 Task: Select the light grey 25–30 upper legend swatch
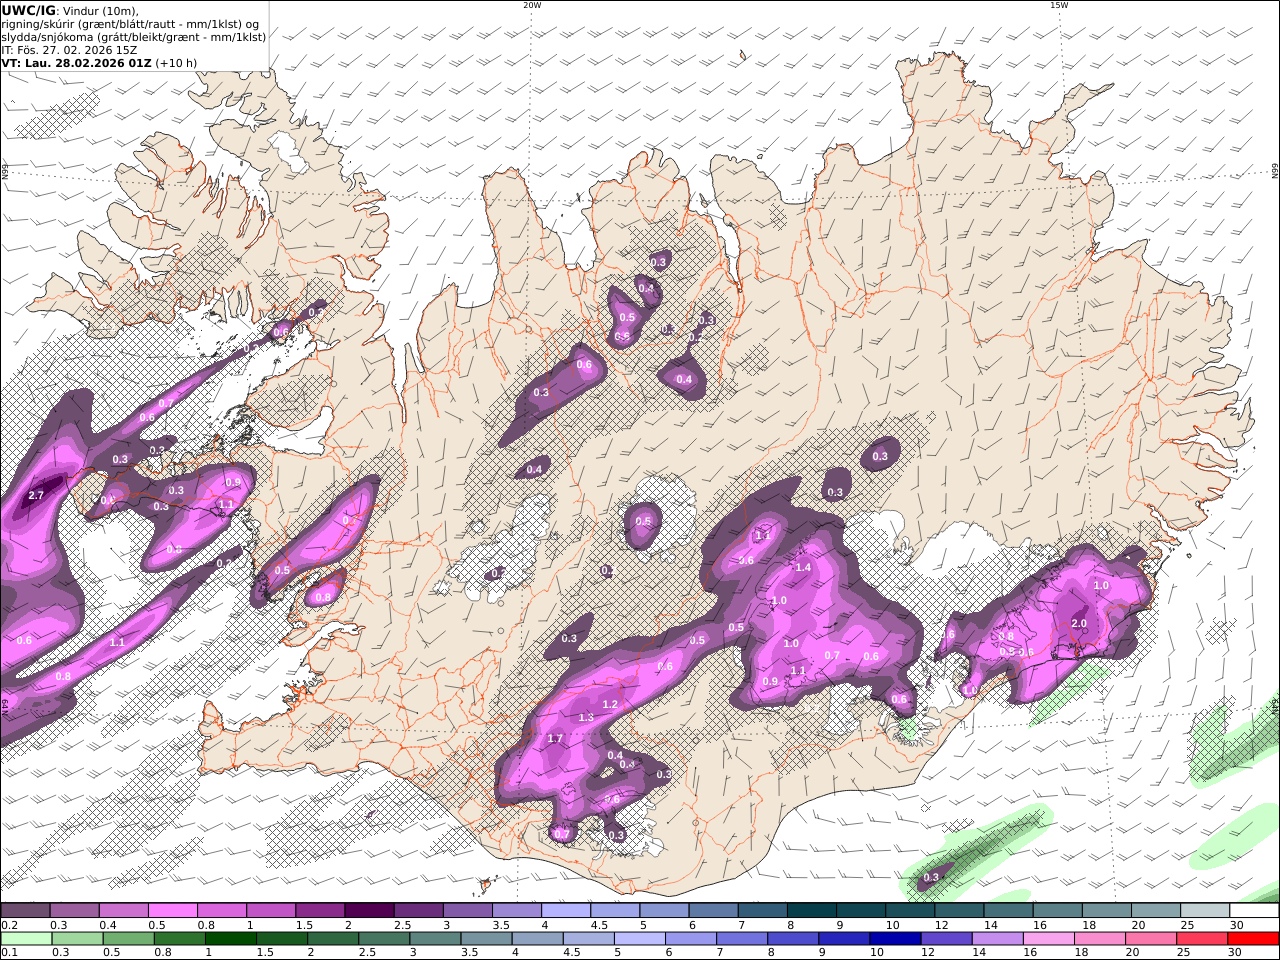pyautogui.click(x=1204, y=911)
